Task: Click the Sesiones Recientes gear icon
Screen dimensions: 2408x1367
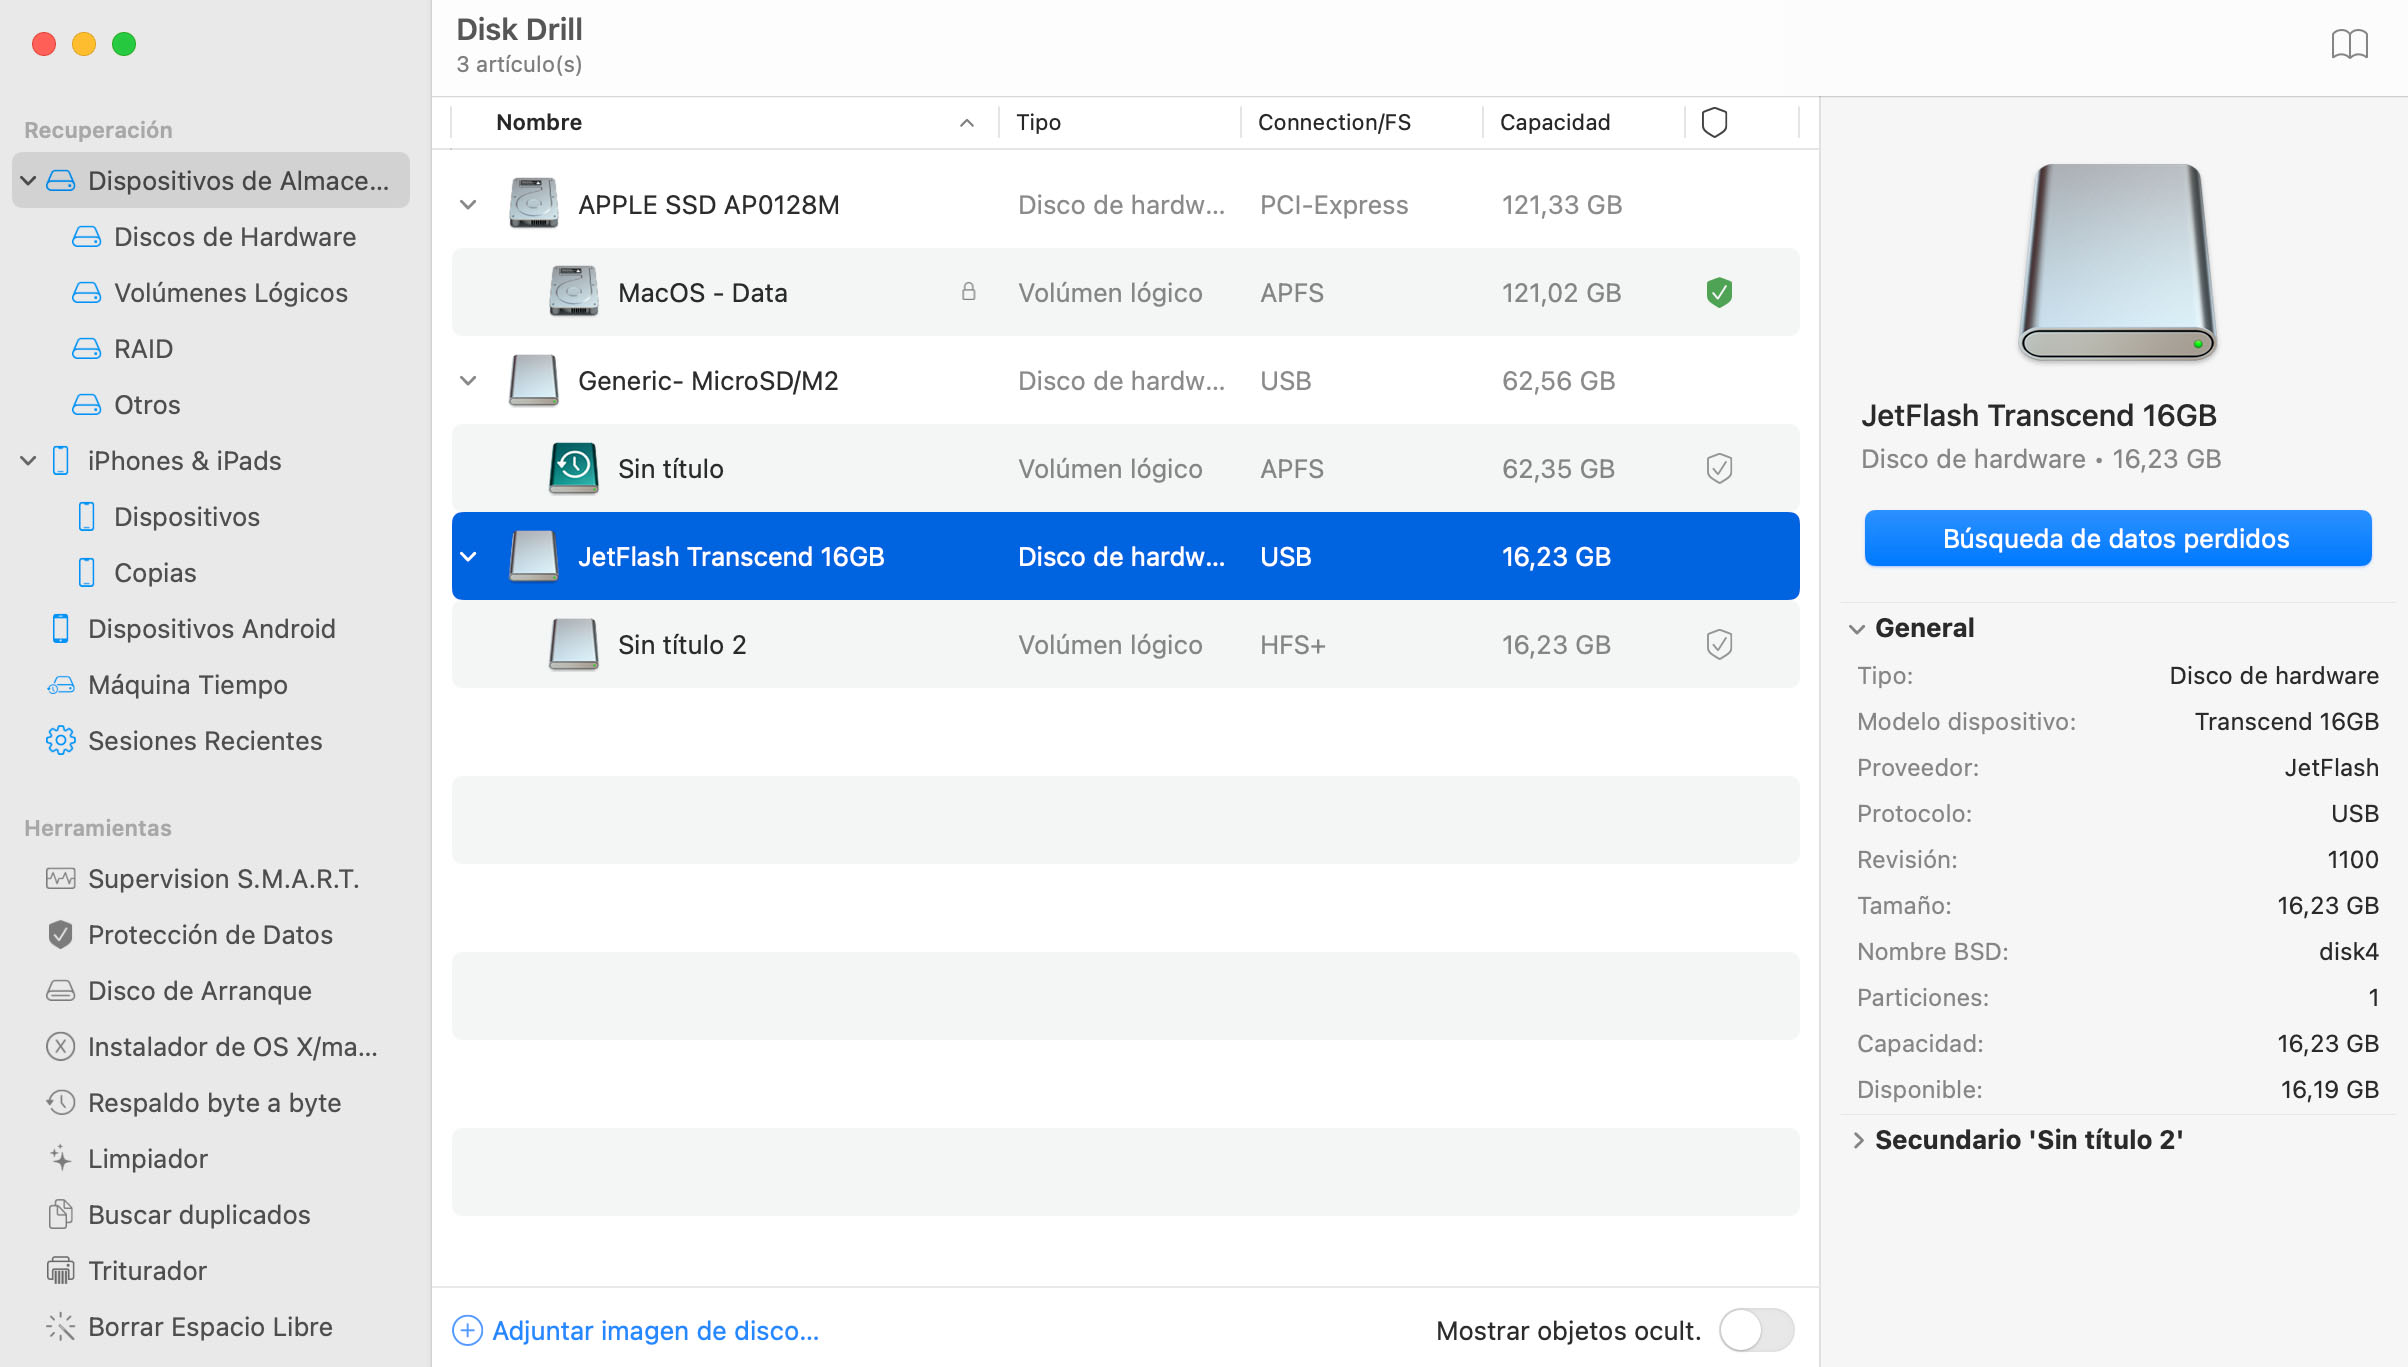Action: 60,741
